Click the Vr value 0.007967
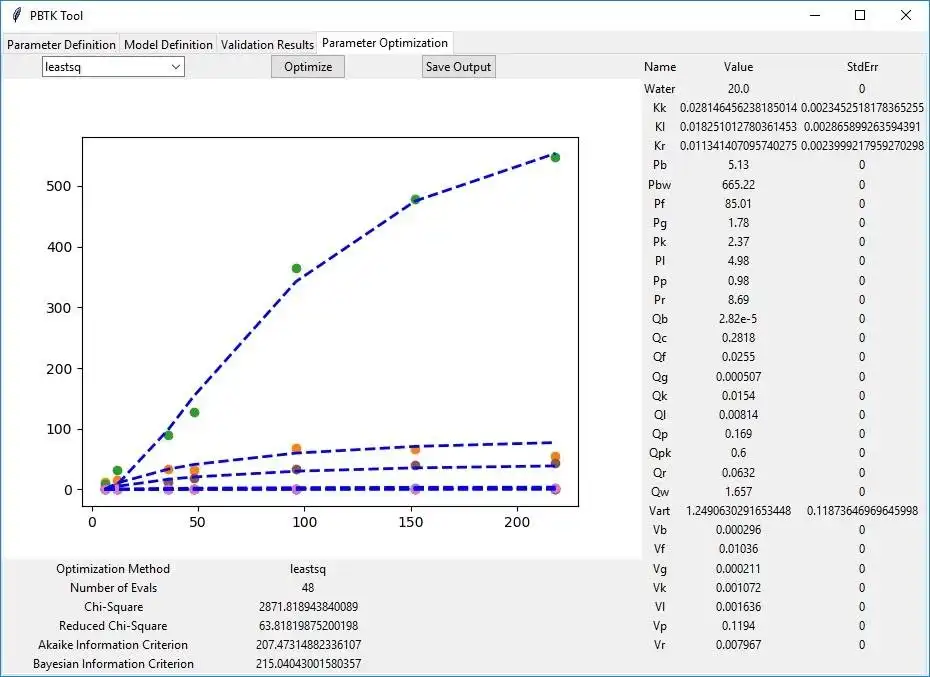The image size is (930, 677). 738,645
